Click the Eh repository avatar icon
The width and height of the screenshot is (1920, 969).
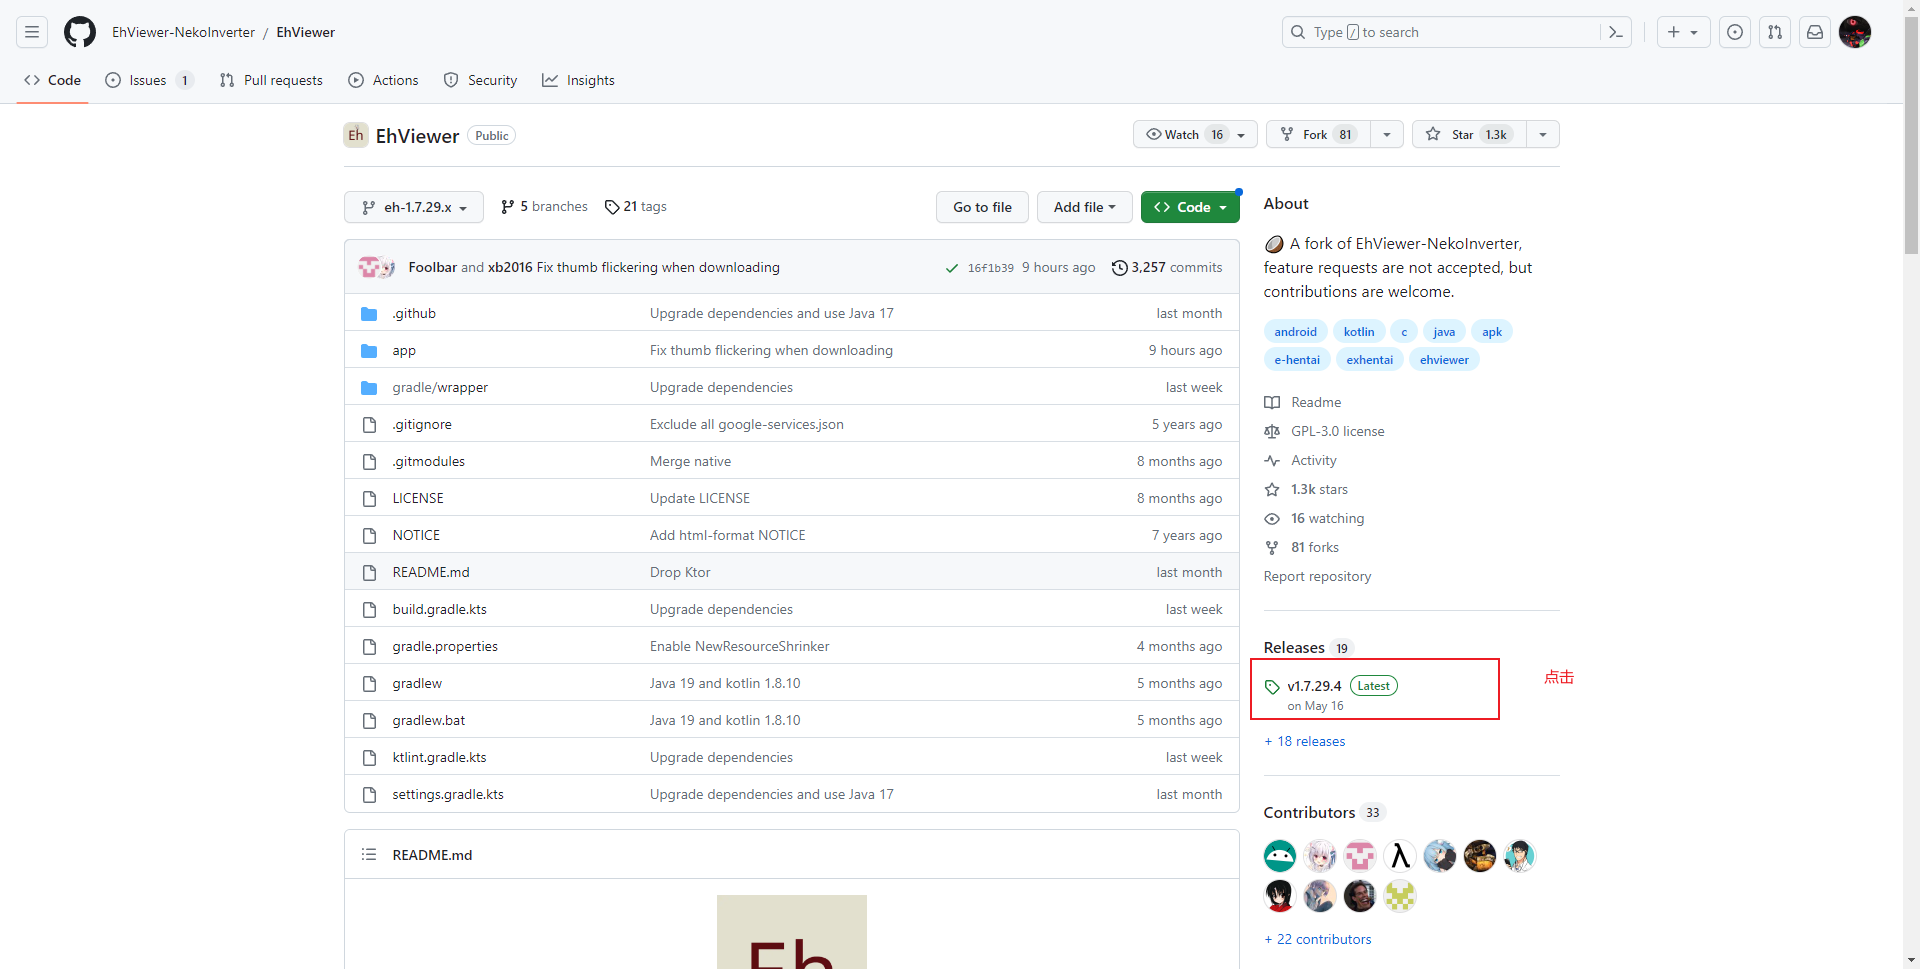point(356,135)
